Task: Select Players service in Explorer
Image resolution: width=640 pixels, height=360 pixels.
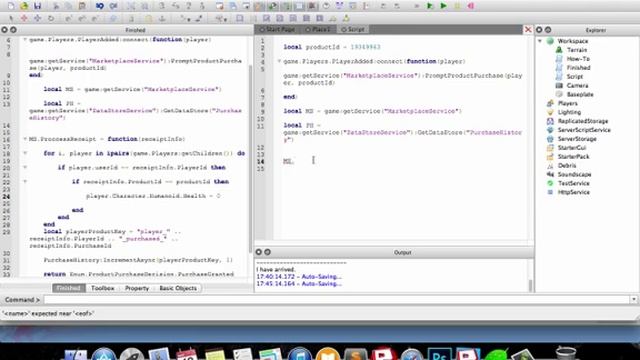Action: (568, 103)
